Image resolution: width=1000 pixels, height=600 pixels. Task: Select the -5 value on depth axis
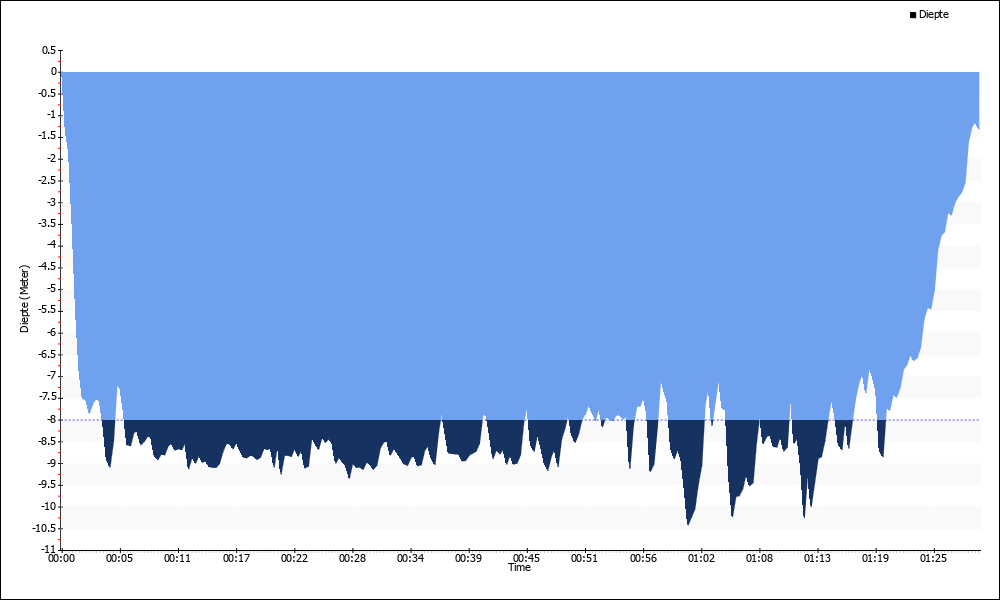tap(50, 289)
